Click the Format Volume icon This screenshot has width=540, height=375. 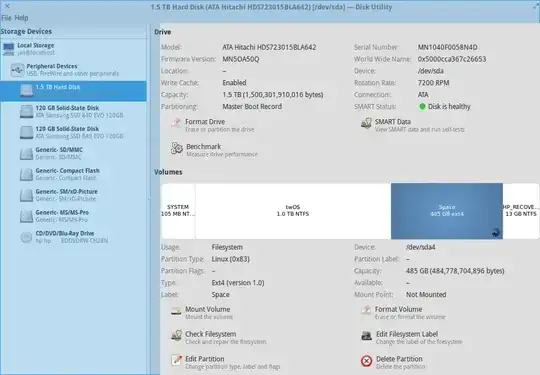(366, 310)
